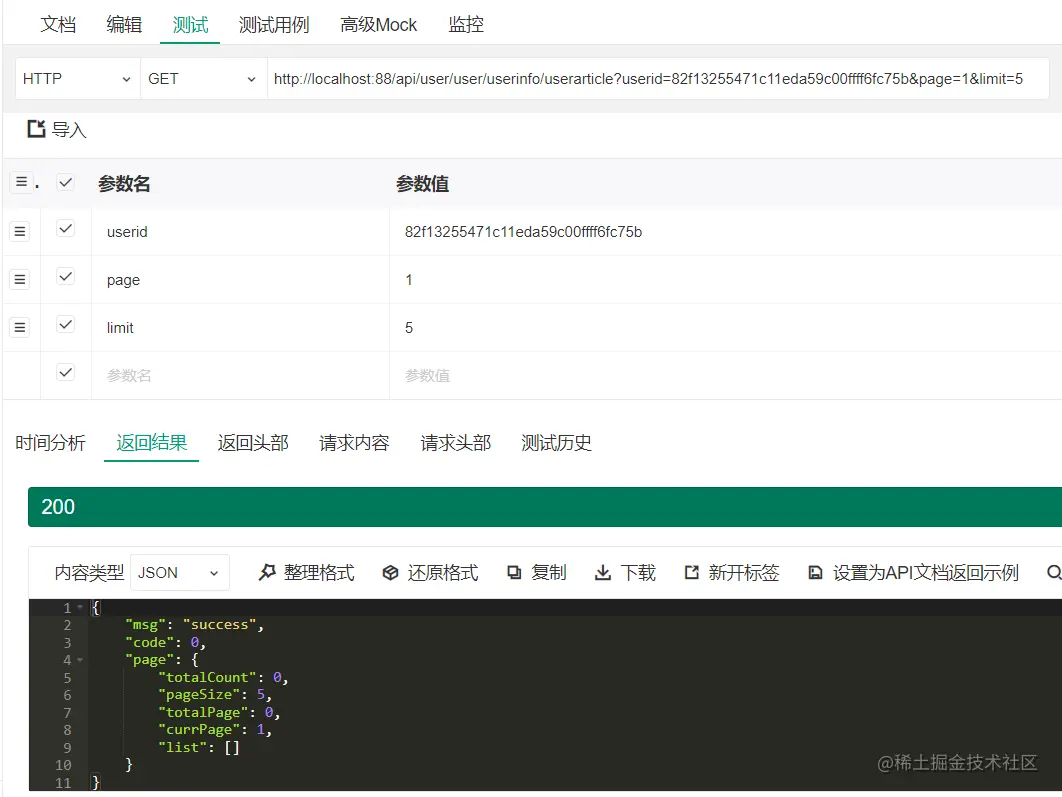Click the empty 参数值 placeholder field
1062x797 pixels.
[x=725, y=375]
